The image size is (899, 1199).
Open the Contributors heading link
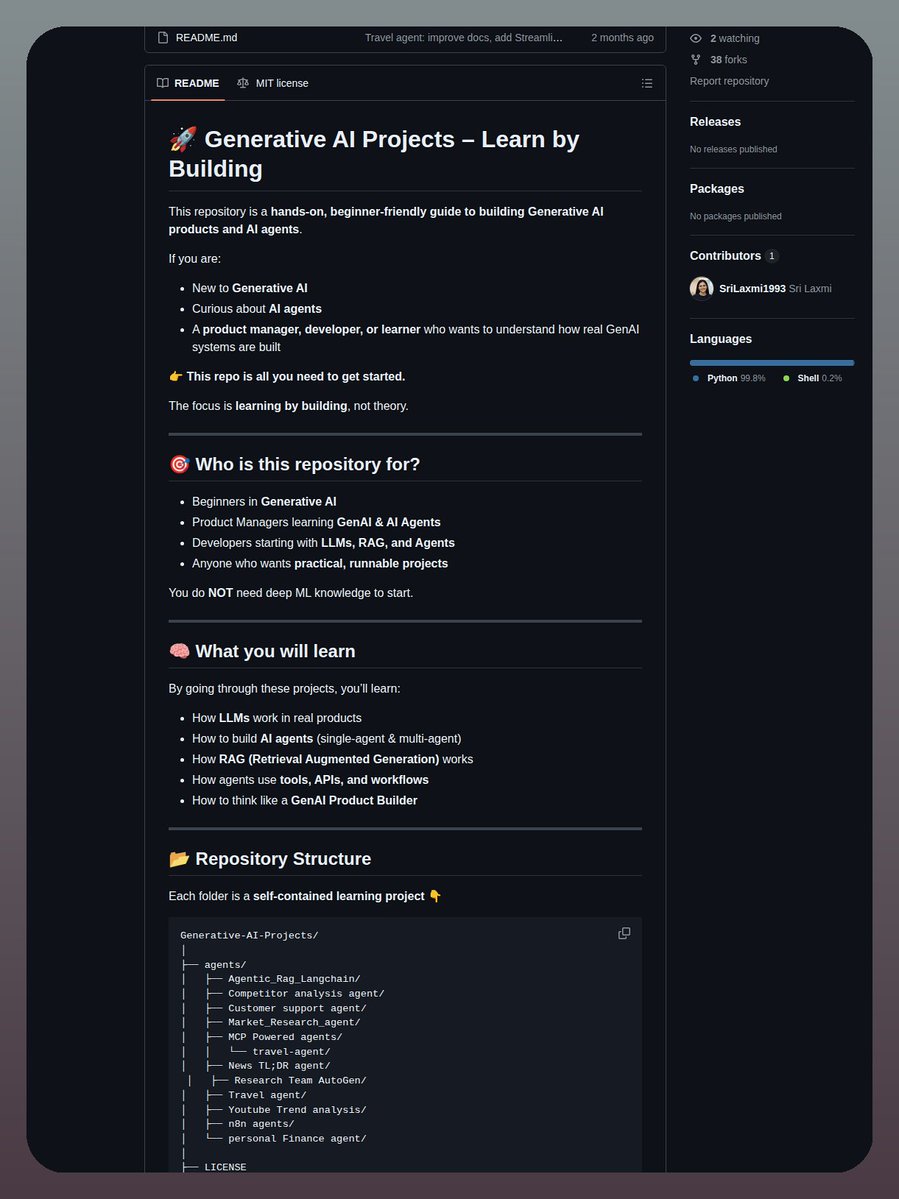pos(725,255)
